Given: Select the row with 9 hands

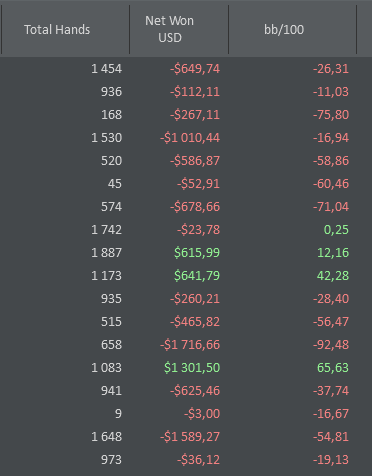Looking at the screenshot, I should click(186, 414).
